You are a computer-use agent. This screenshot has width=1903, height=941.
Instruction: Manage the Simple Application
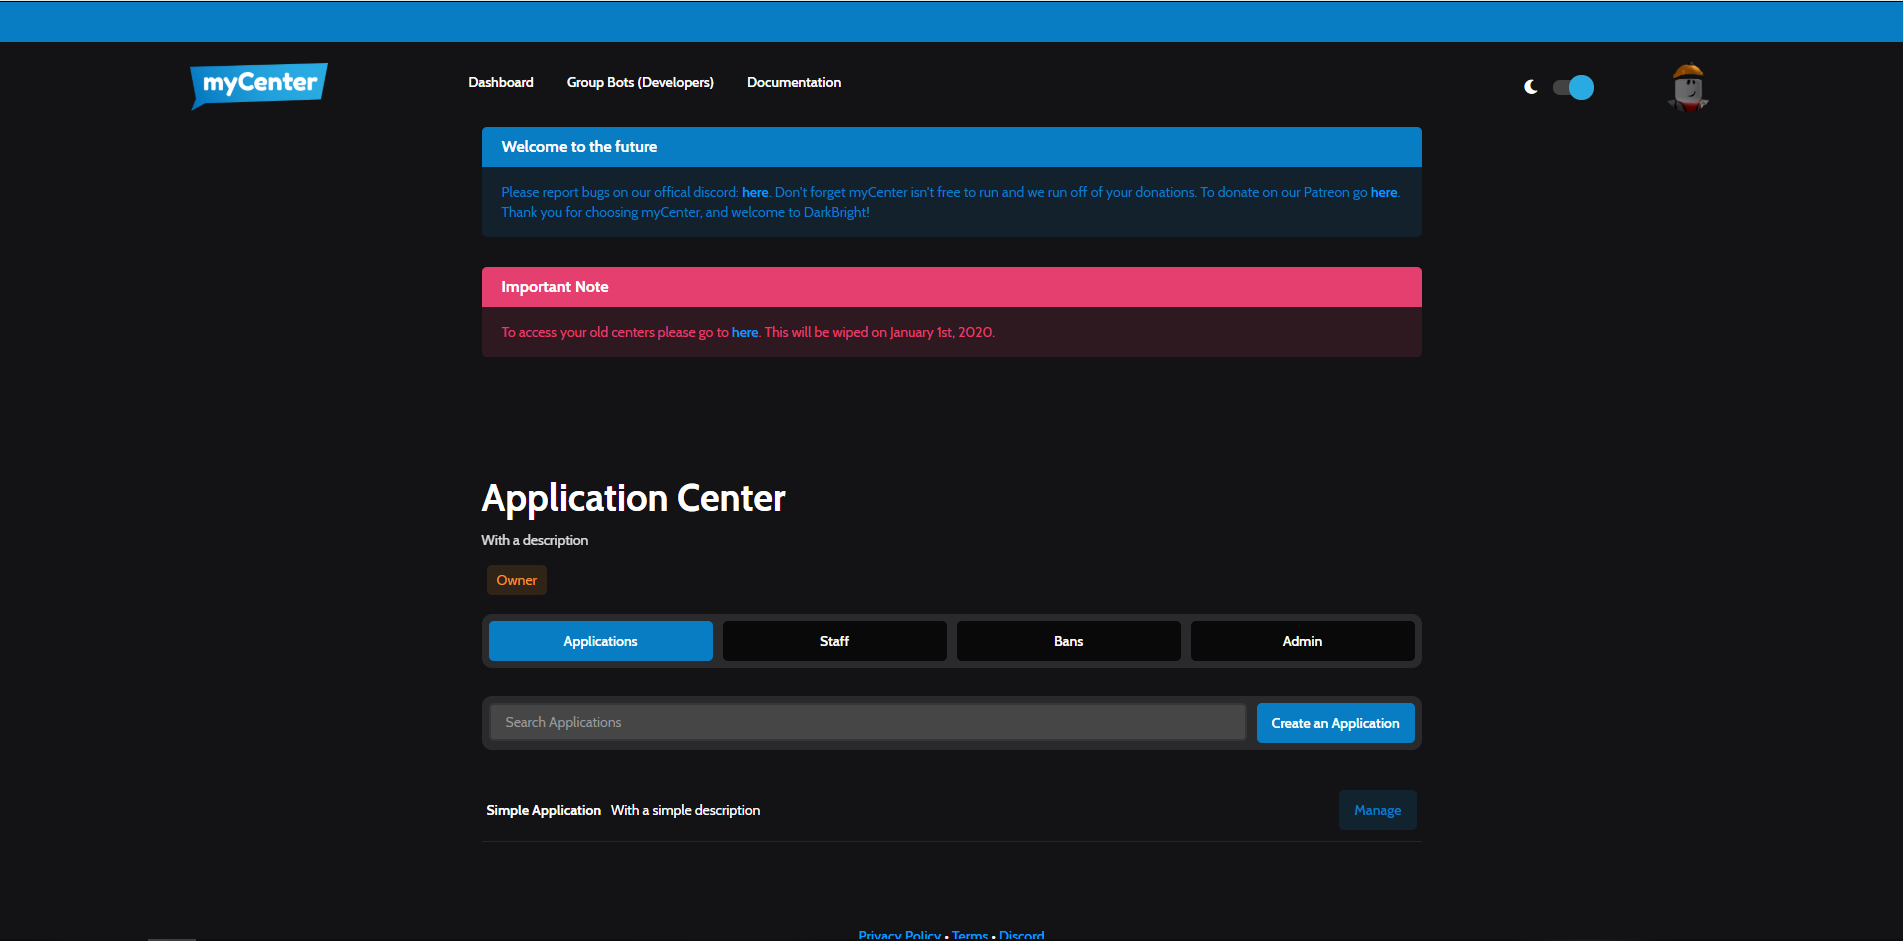pyautogui.click(x=1377, y=810)
